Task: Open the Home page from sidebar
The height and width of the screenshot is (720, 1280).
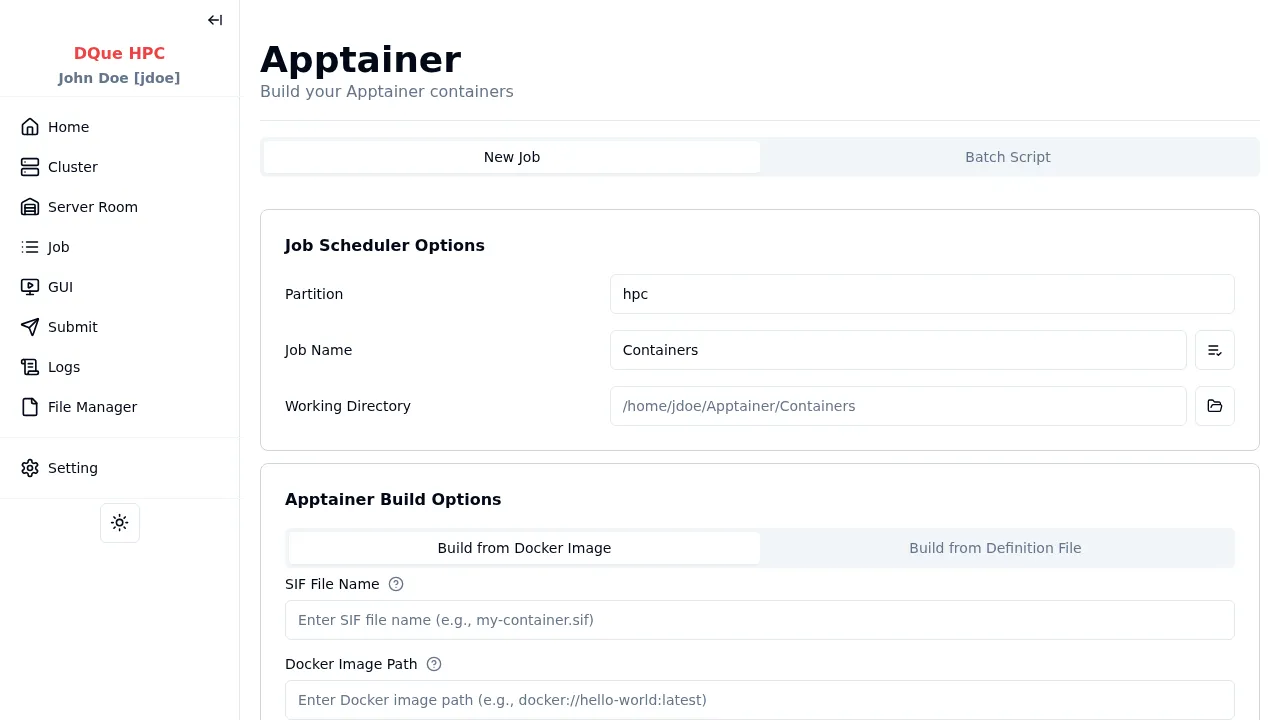Action: [68, 127]
